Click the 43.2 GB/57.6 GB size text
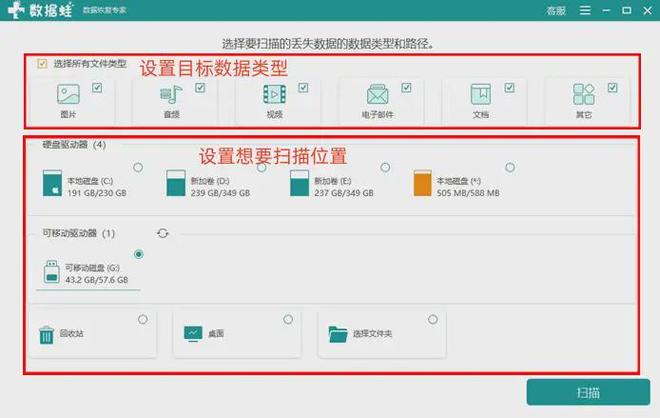Image resolution: width=660 pixels, height=418 pixels. pyautogui.click(x=97, y=280)
